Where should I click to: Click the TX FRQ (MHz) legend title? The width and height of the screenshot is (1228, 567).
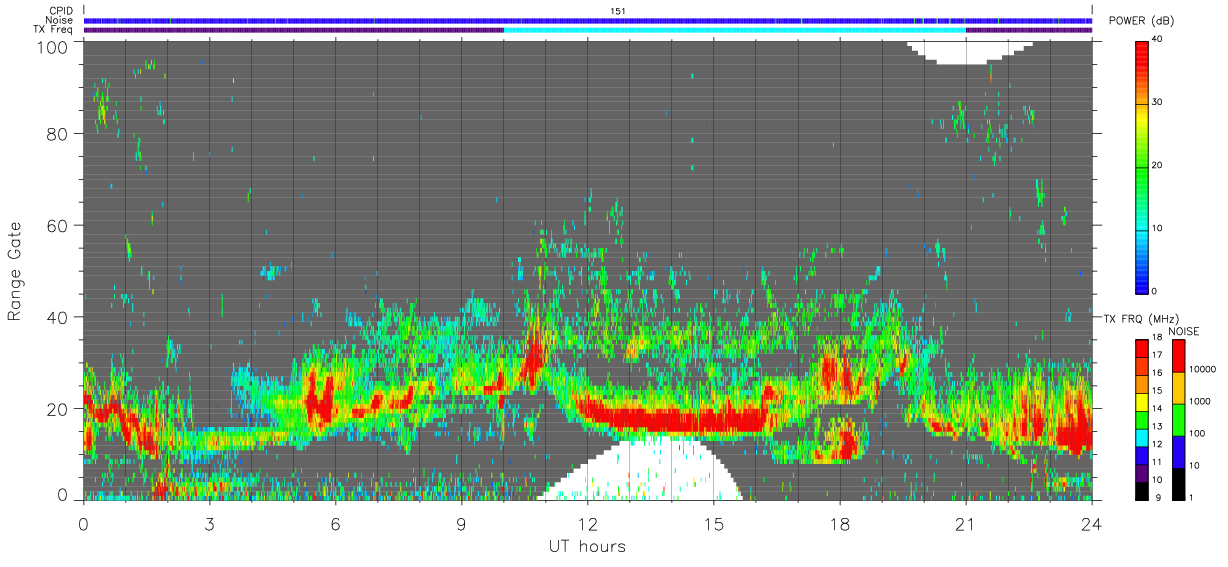pyautogui.click(x=1131, y=320)
